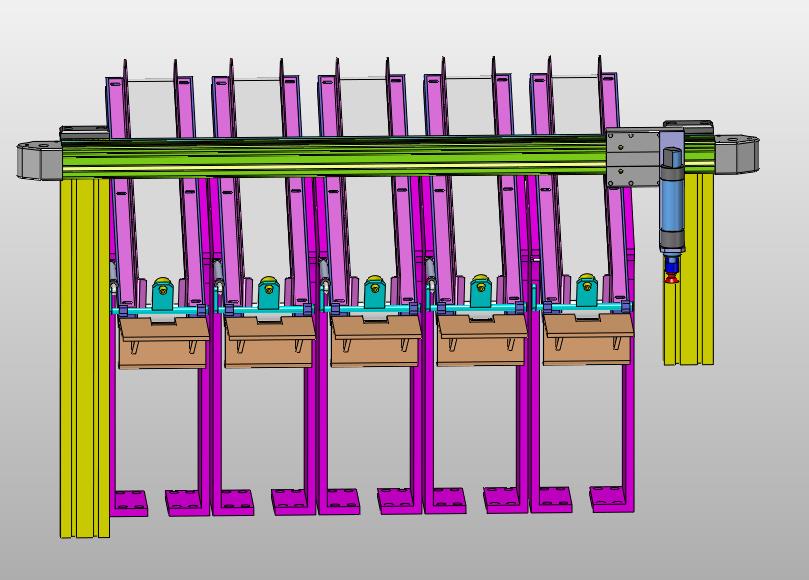Select the gray carriage plate with bolt holes

633,158
